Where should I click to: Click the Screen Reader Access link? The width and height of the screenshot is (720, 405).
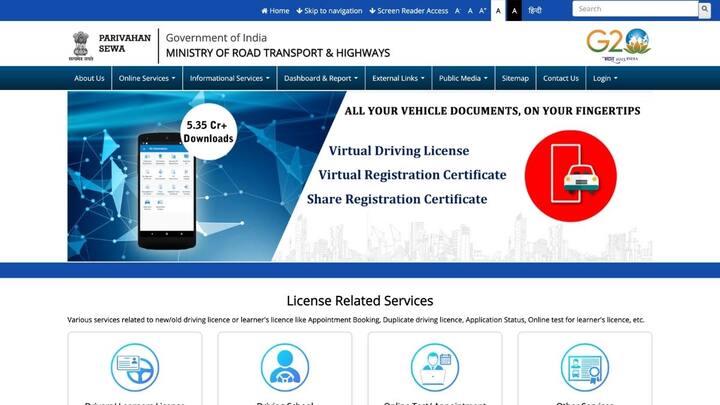409,10
